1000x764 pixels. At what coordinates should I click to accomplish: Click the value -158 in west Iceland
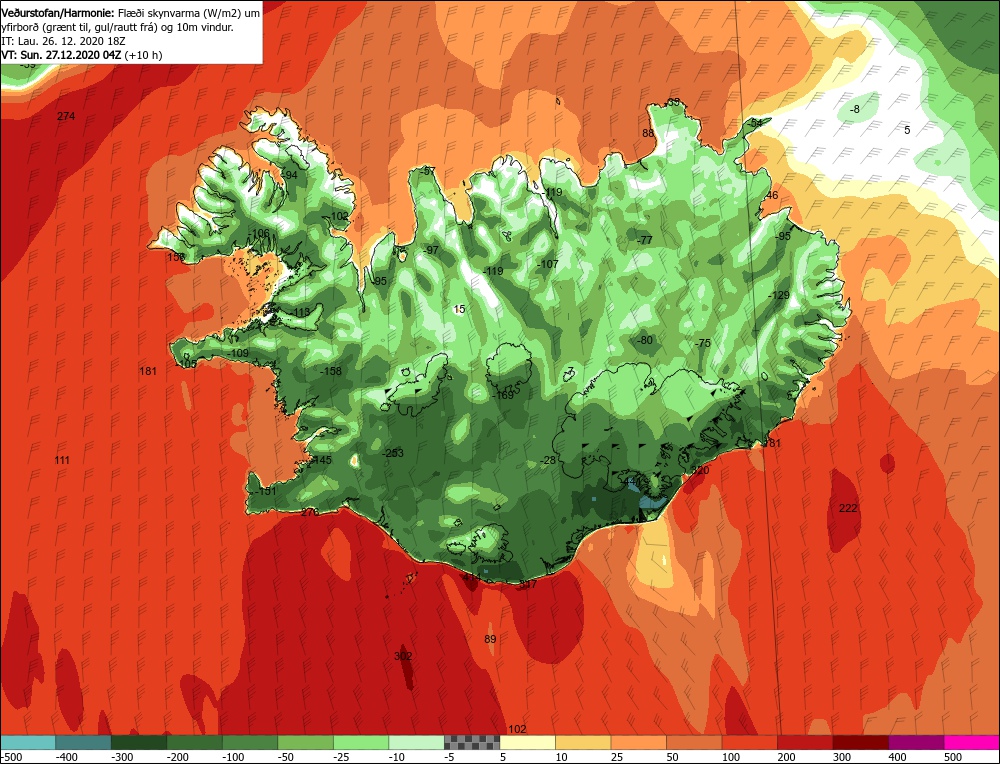[330, 371]
